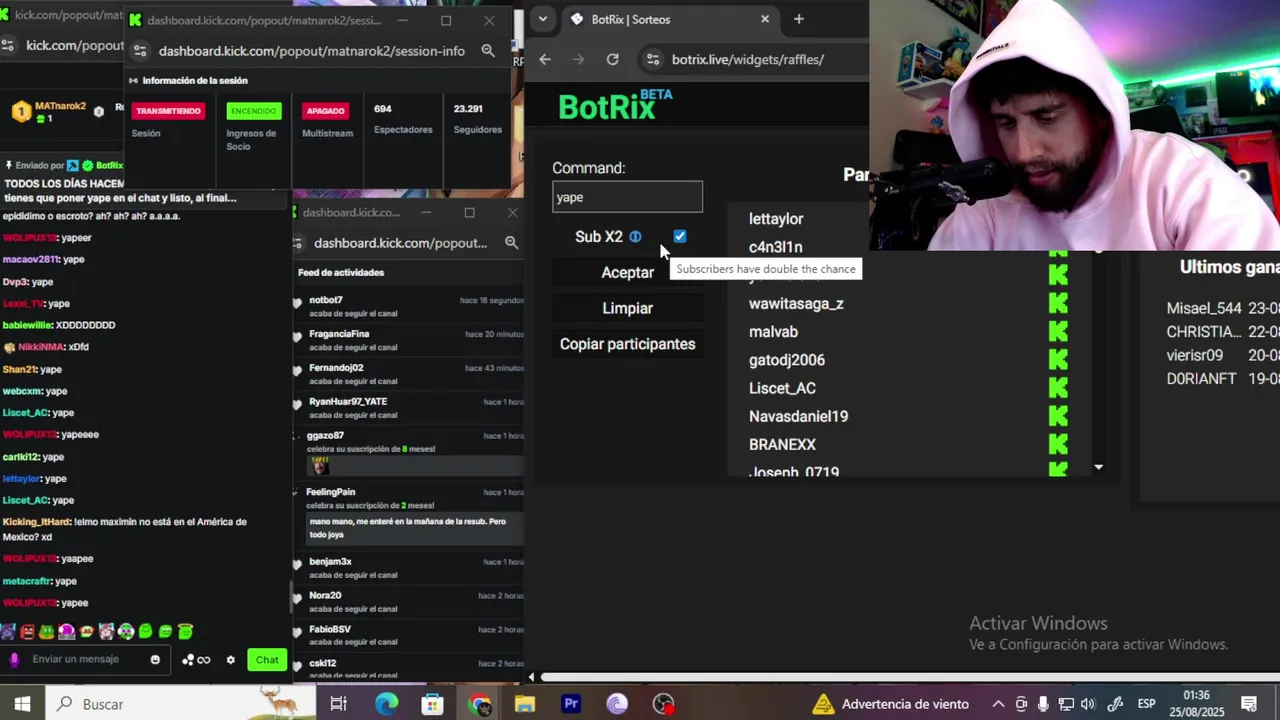Screen dimensions: 1280x720
Task: Select participant wawitasaga_z
Action: point(796,304)
